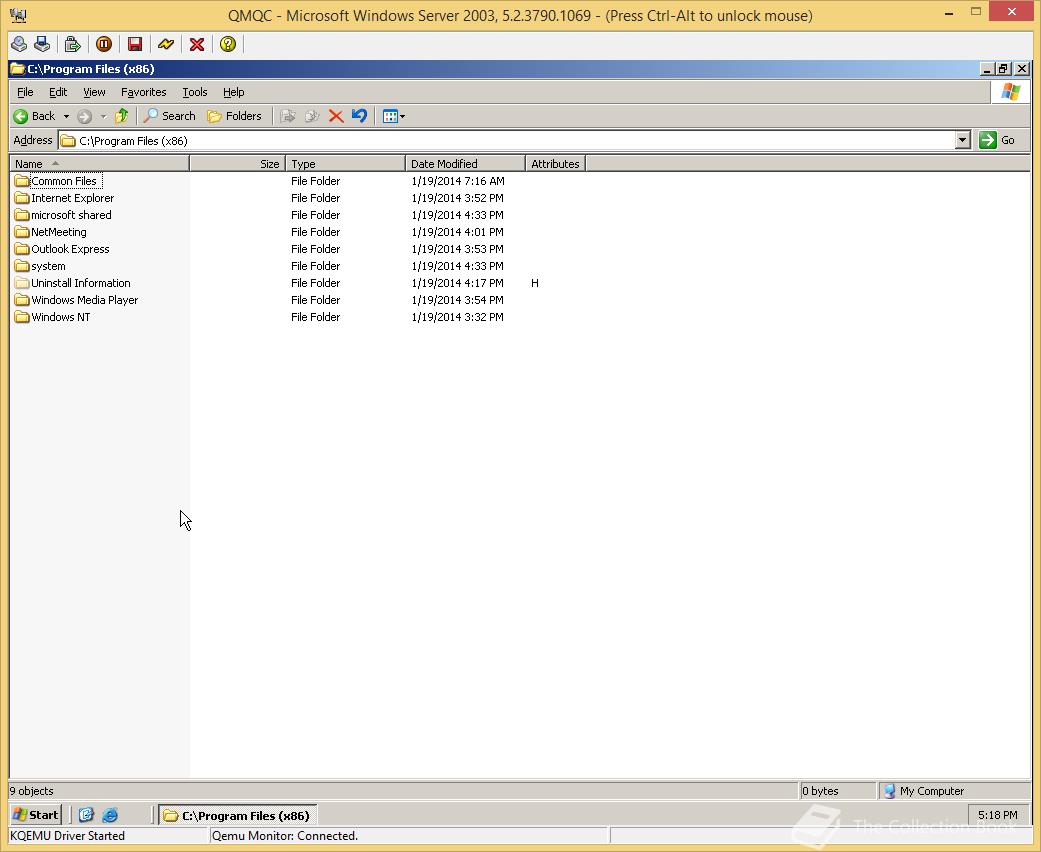Click the clipboard transfer icon in QMQC toolbar
The width and height of the screenshot is (1041, 852).
tap(72, 44)
